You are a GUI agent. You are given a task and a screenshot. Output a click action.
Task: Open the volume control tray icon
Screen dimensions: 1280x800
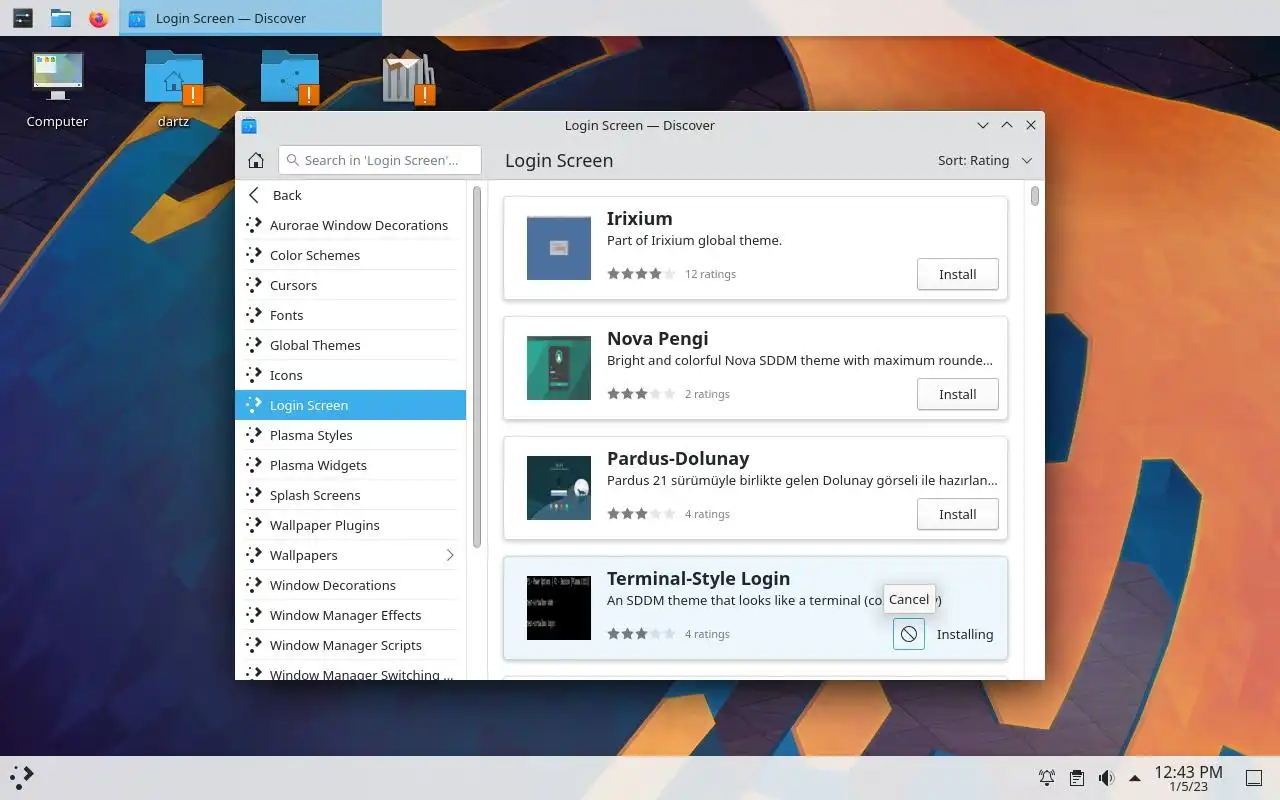coord(1106,777)
